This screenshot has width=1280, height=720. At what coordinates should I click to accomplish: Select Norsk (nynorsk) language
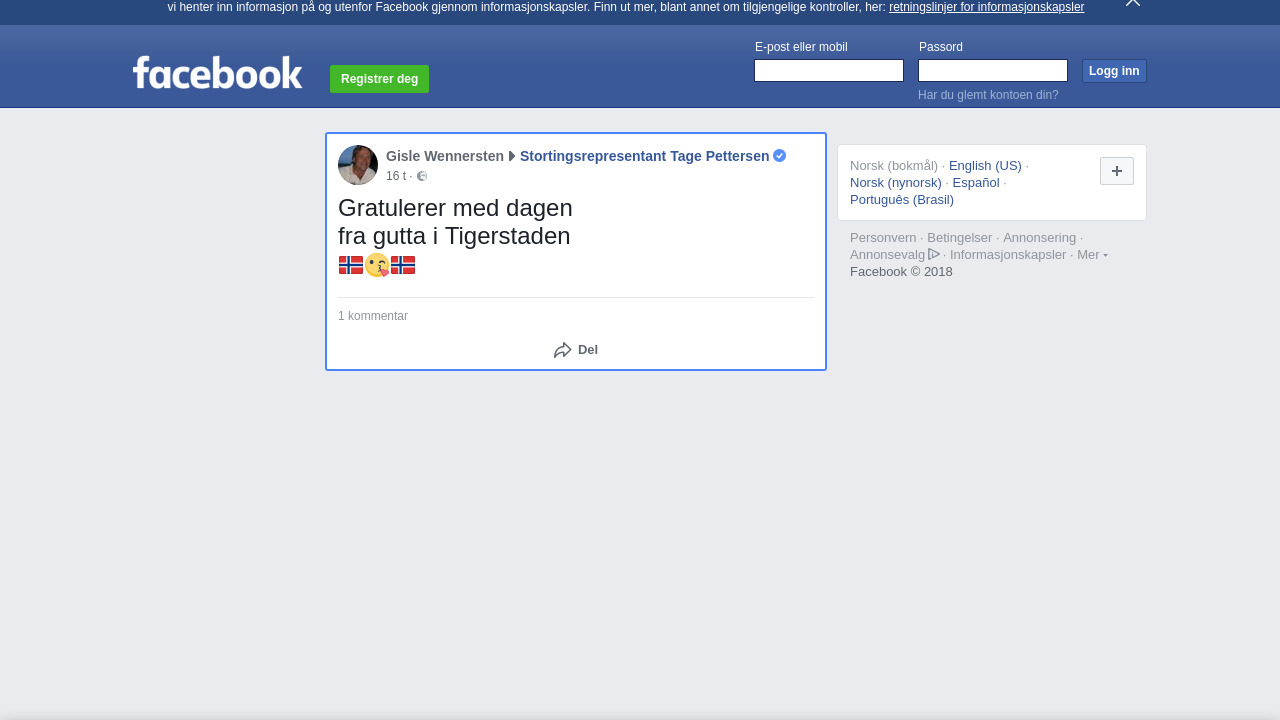tap(896, 183)
